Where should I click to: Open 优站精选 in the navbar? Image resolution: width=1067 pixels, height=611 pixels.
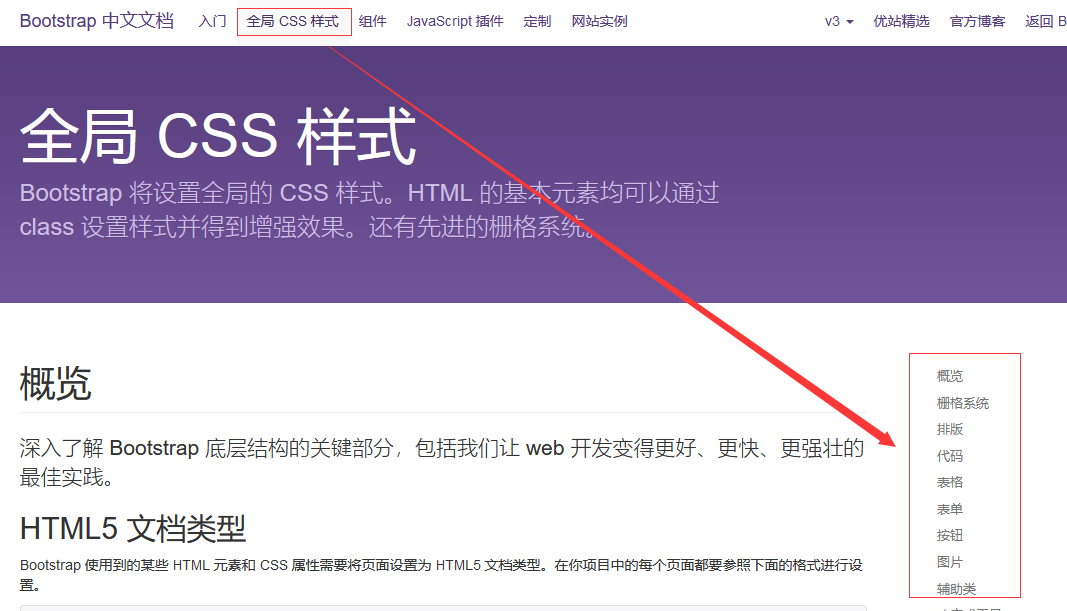(x=901, y=21)
